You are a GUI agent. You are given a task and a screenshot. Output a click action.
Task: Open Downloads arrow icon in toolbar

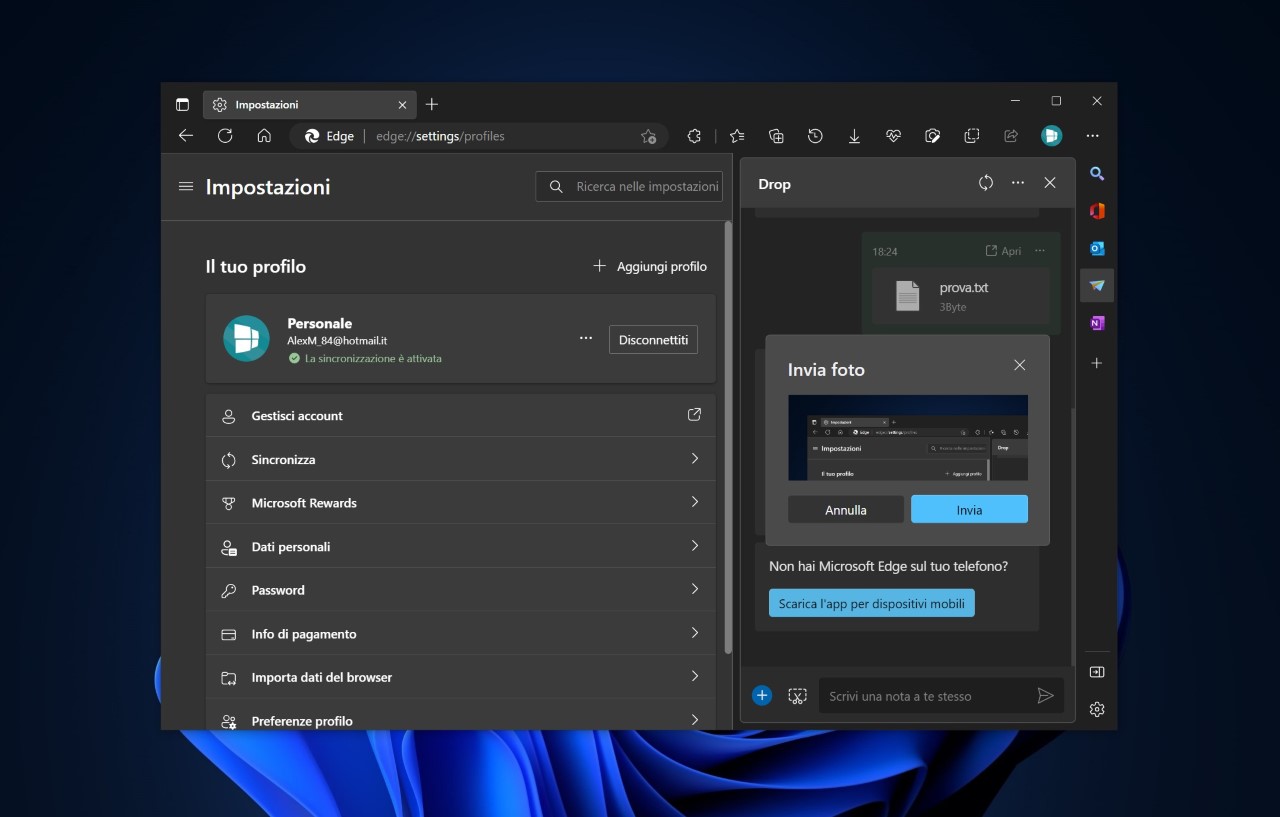point(854,136)
